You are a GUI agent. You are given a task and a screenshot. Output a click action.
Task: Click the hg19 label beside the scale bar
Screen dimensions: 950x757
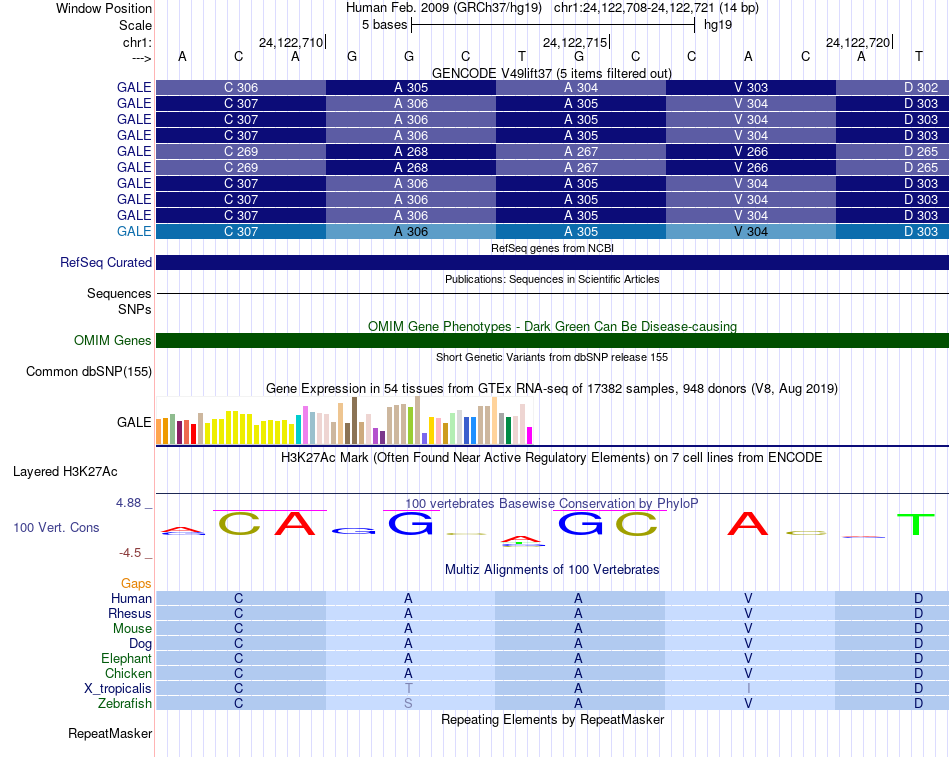point(718,25)
